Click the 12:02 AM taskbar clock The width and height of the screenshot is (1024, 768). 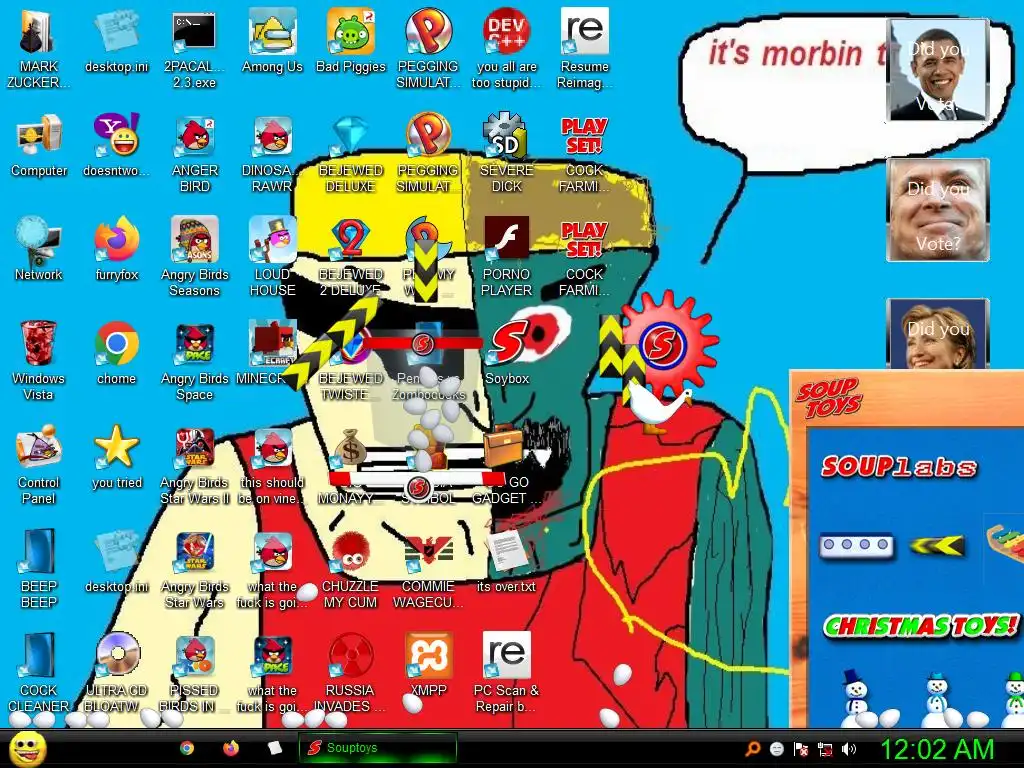(937, 748)
